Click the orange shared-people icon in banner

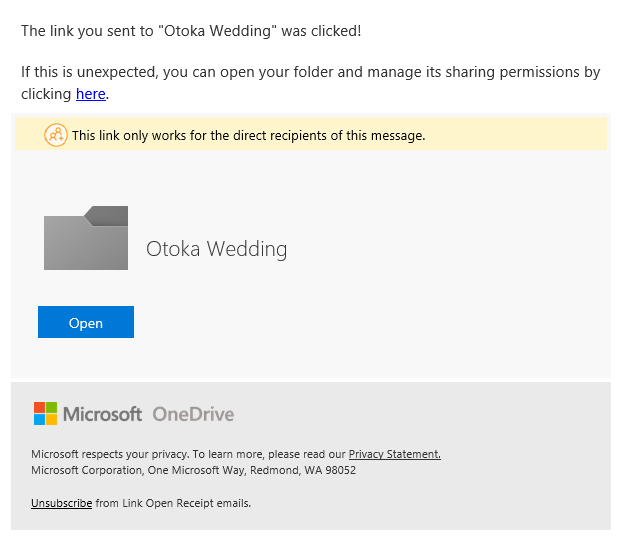coord(56,135)
